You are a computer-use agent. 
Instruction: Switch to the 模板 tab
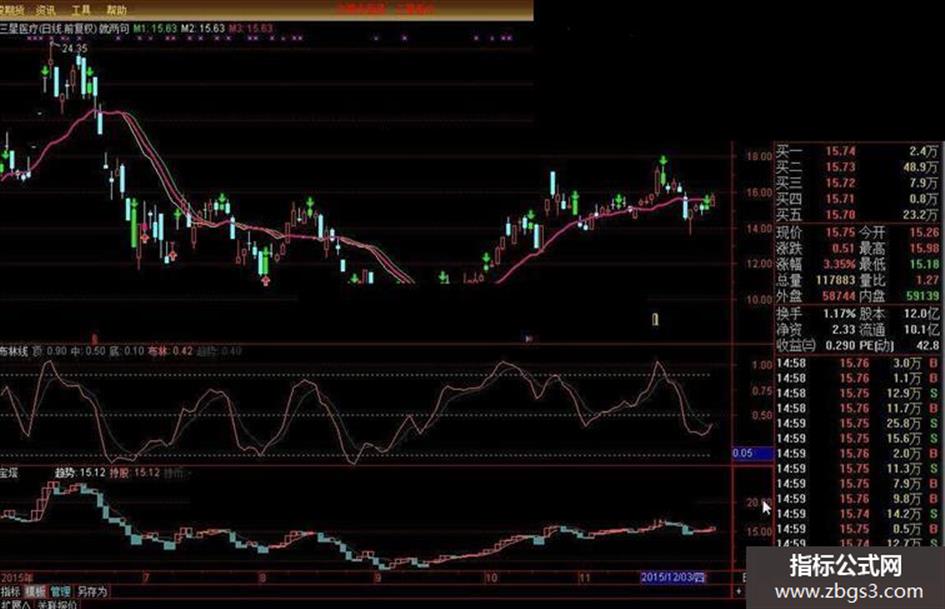tap(35, 592)
